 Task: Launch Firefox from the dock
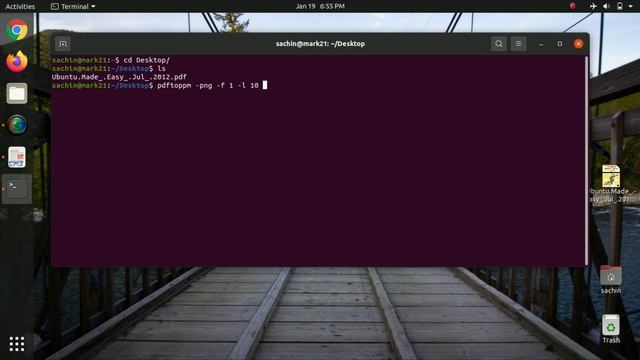(x=17, y=62)
